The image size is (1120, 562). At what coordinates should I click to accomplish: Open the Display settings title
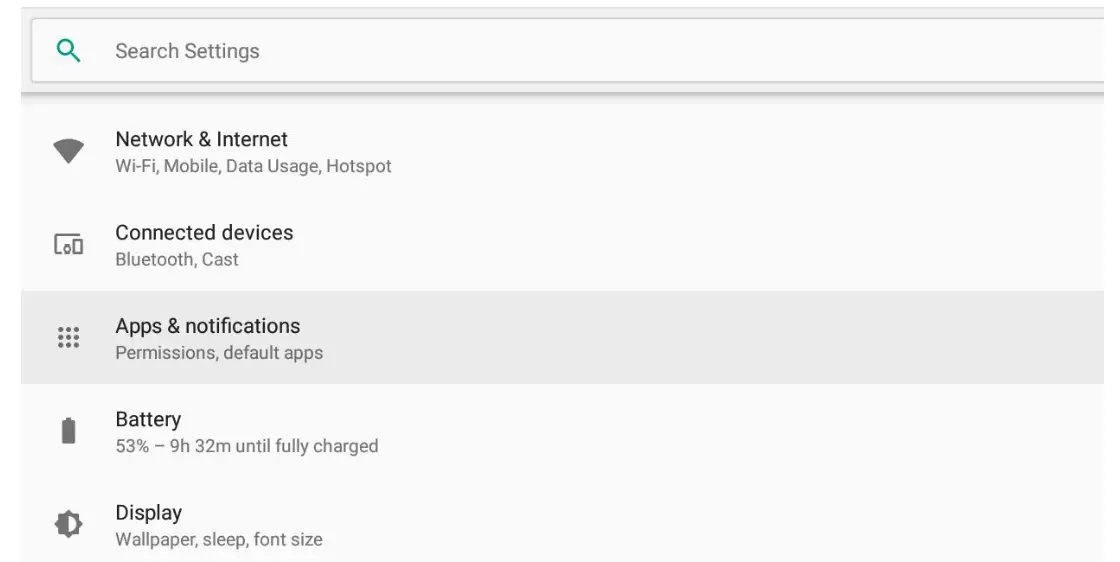pos(148,513)
